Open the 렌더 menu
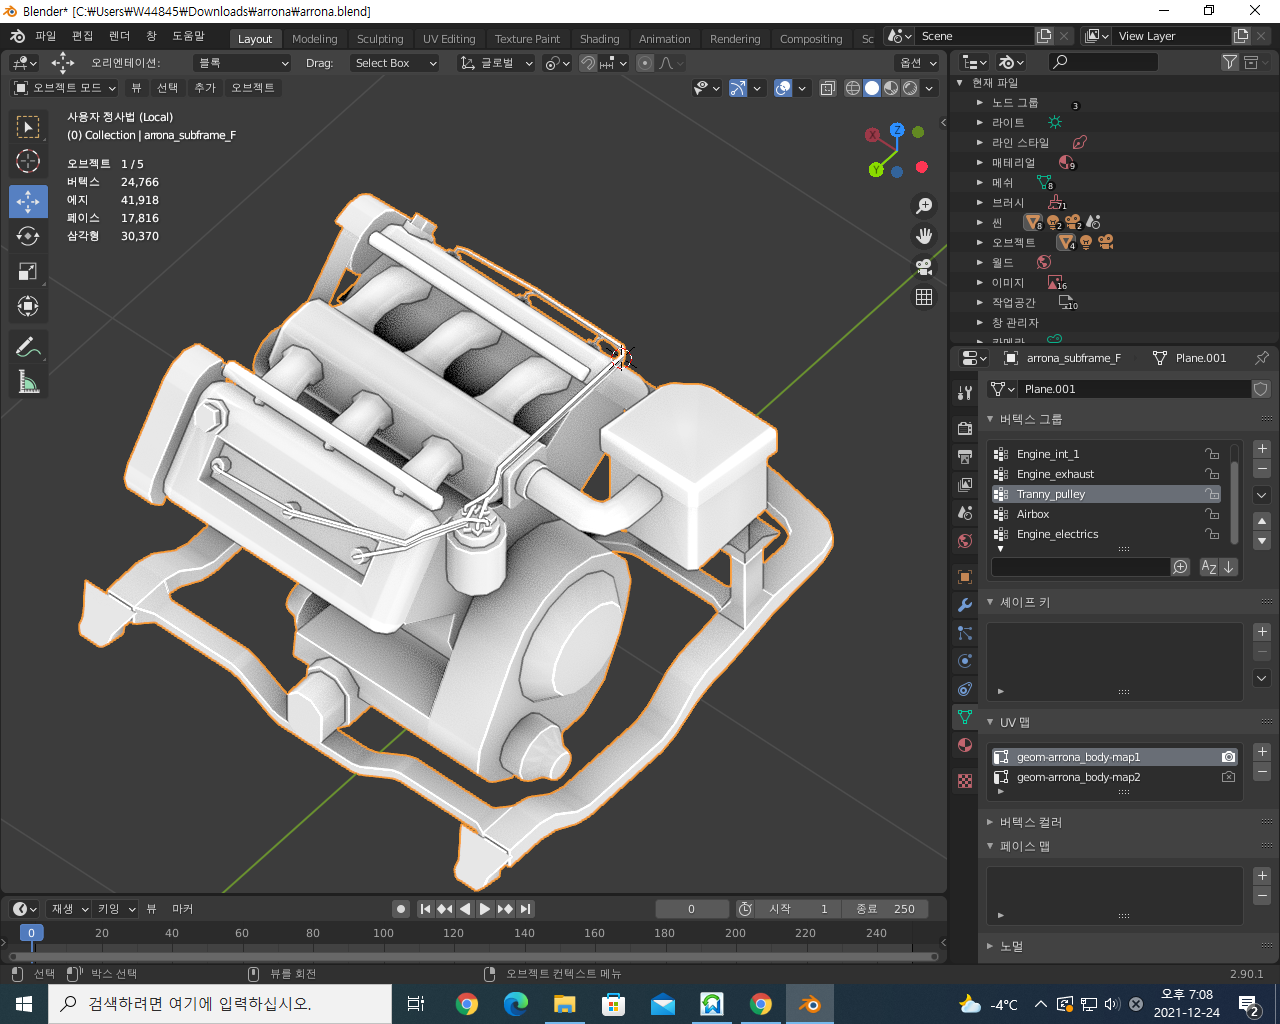 tap(119, 36)
